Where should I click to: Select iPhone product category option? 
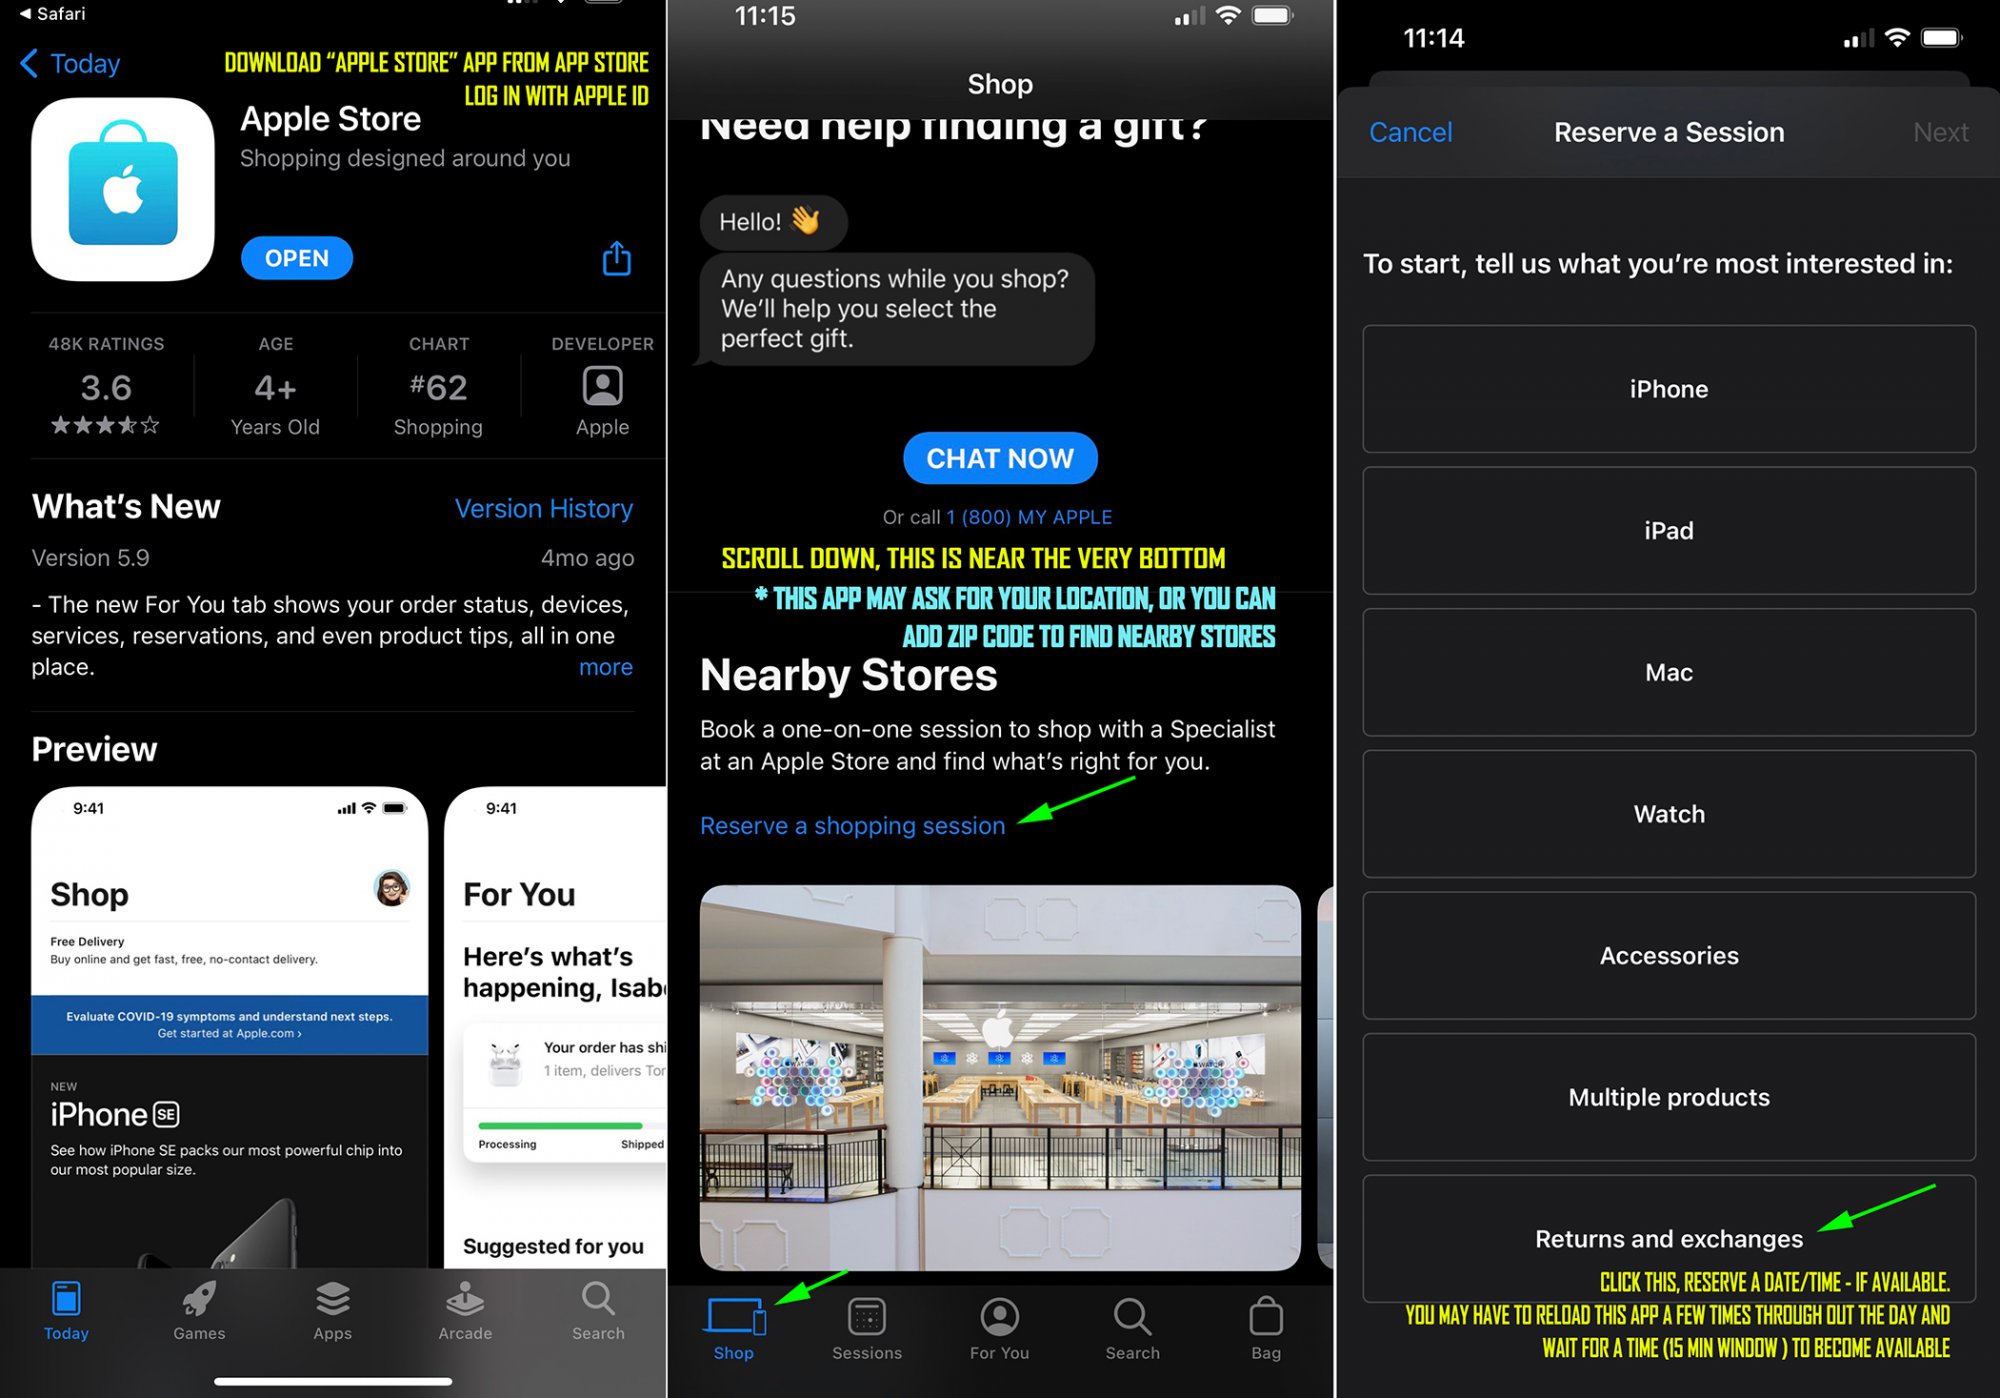click(x=1667, y=387)
